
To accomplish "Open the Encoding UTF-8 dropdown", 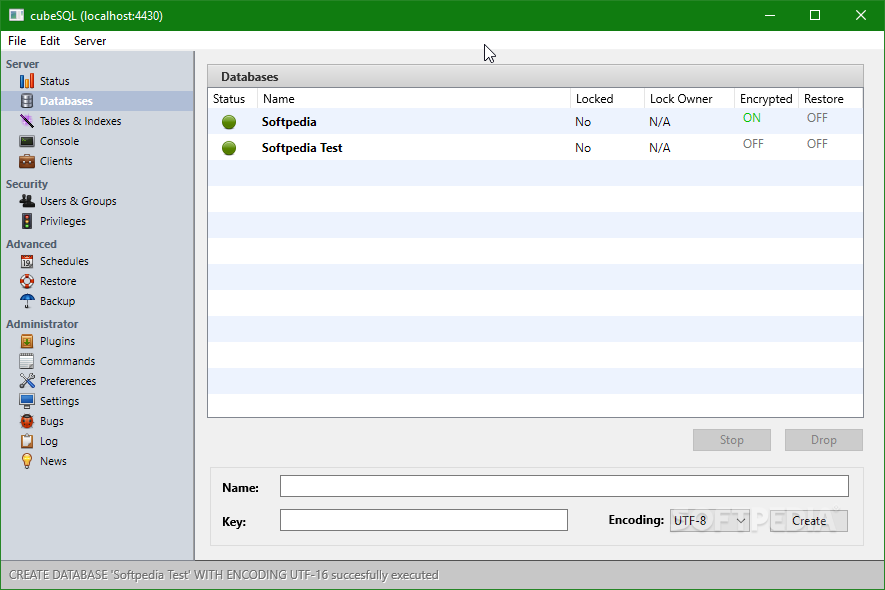I will [x=709, y=521].
